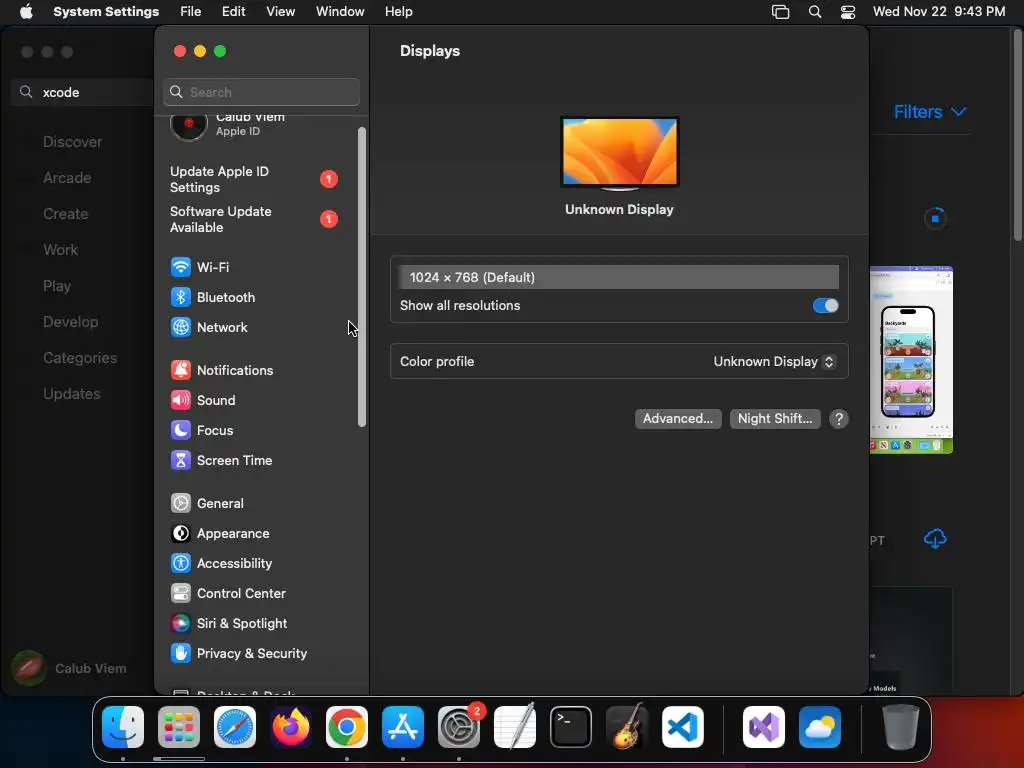Stop the download in progress in App Store
Screen dimensions: 1024x768
pos(935,218)
